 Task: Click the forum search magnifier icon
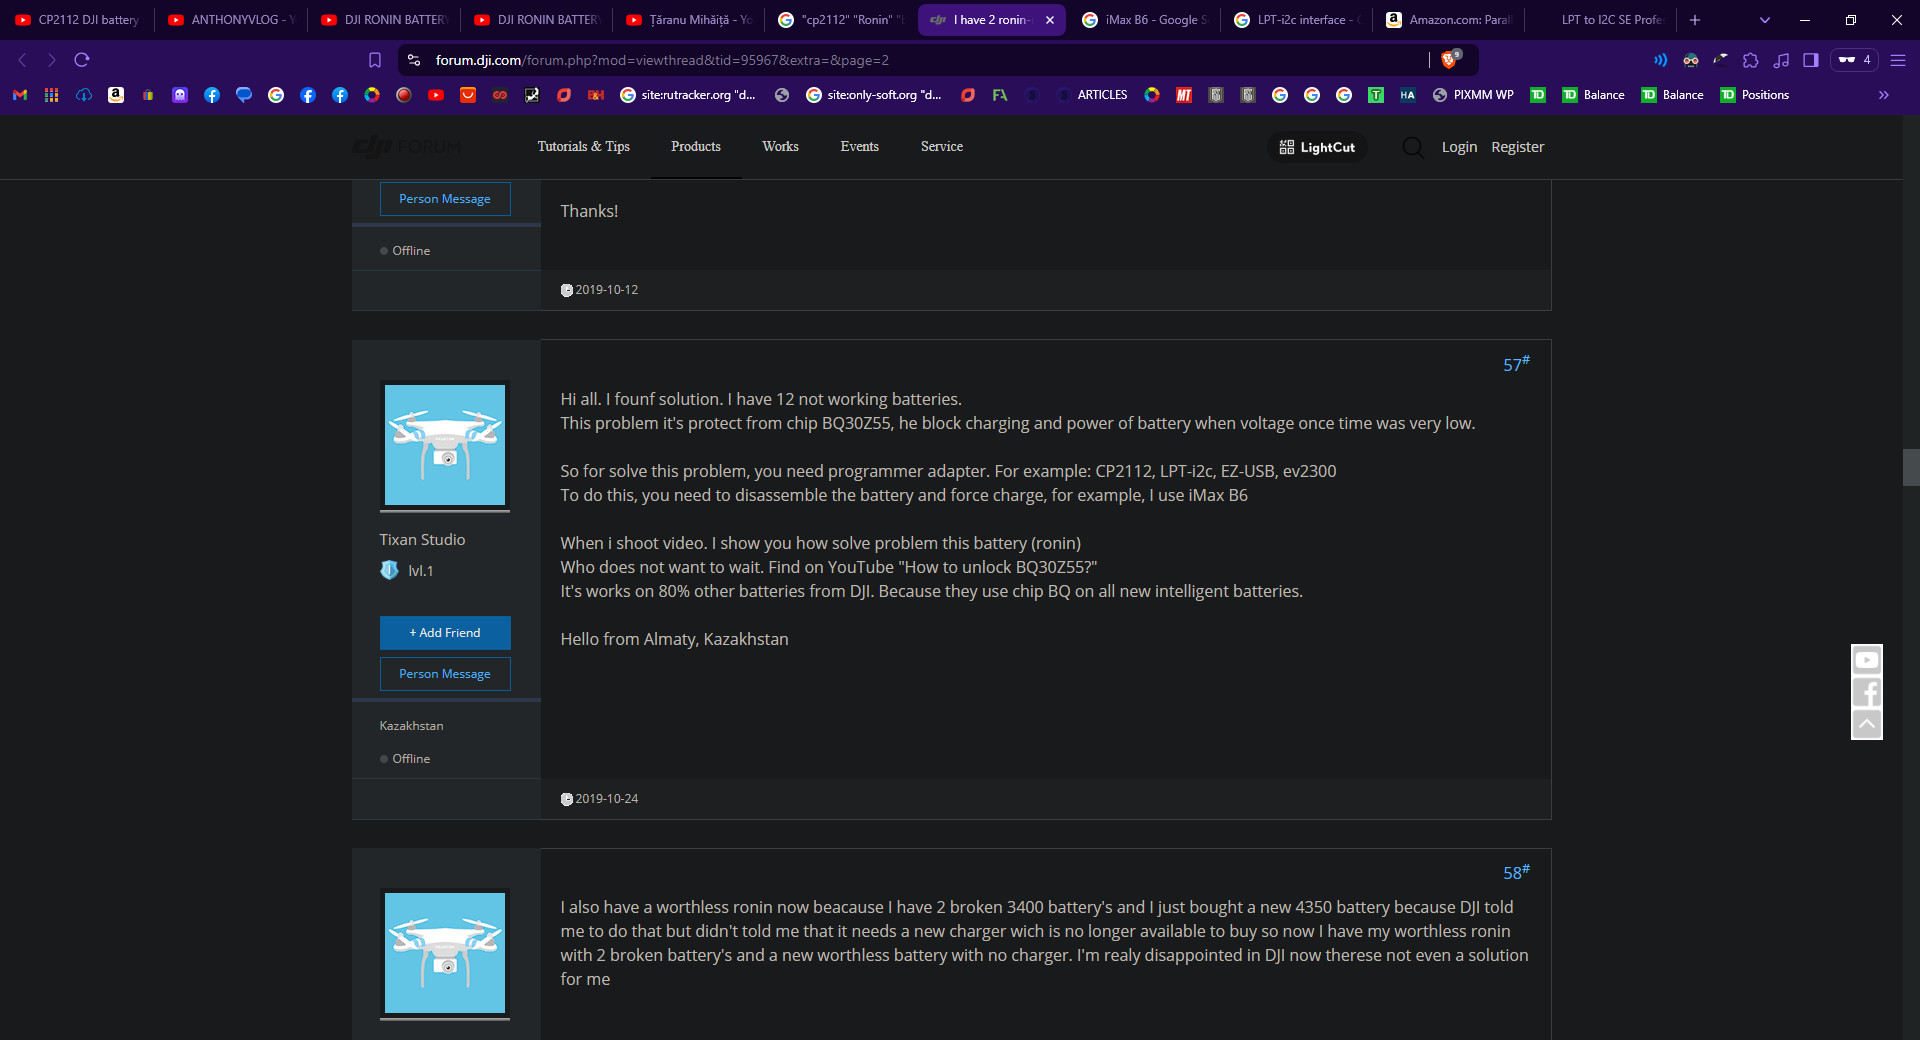pyautogui.click(x=1412, y=147)
